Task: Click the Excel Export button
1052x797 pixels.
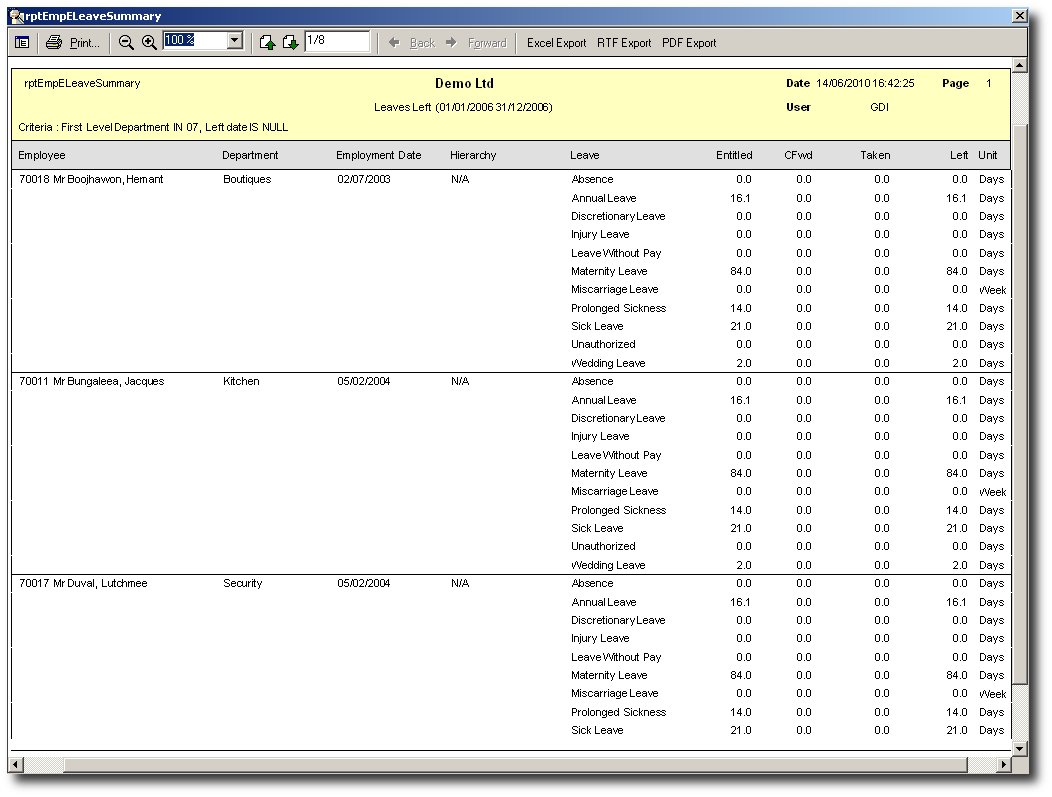Action: [556, 43]
